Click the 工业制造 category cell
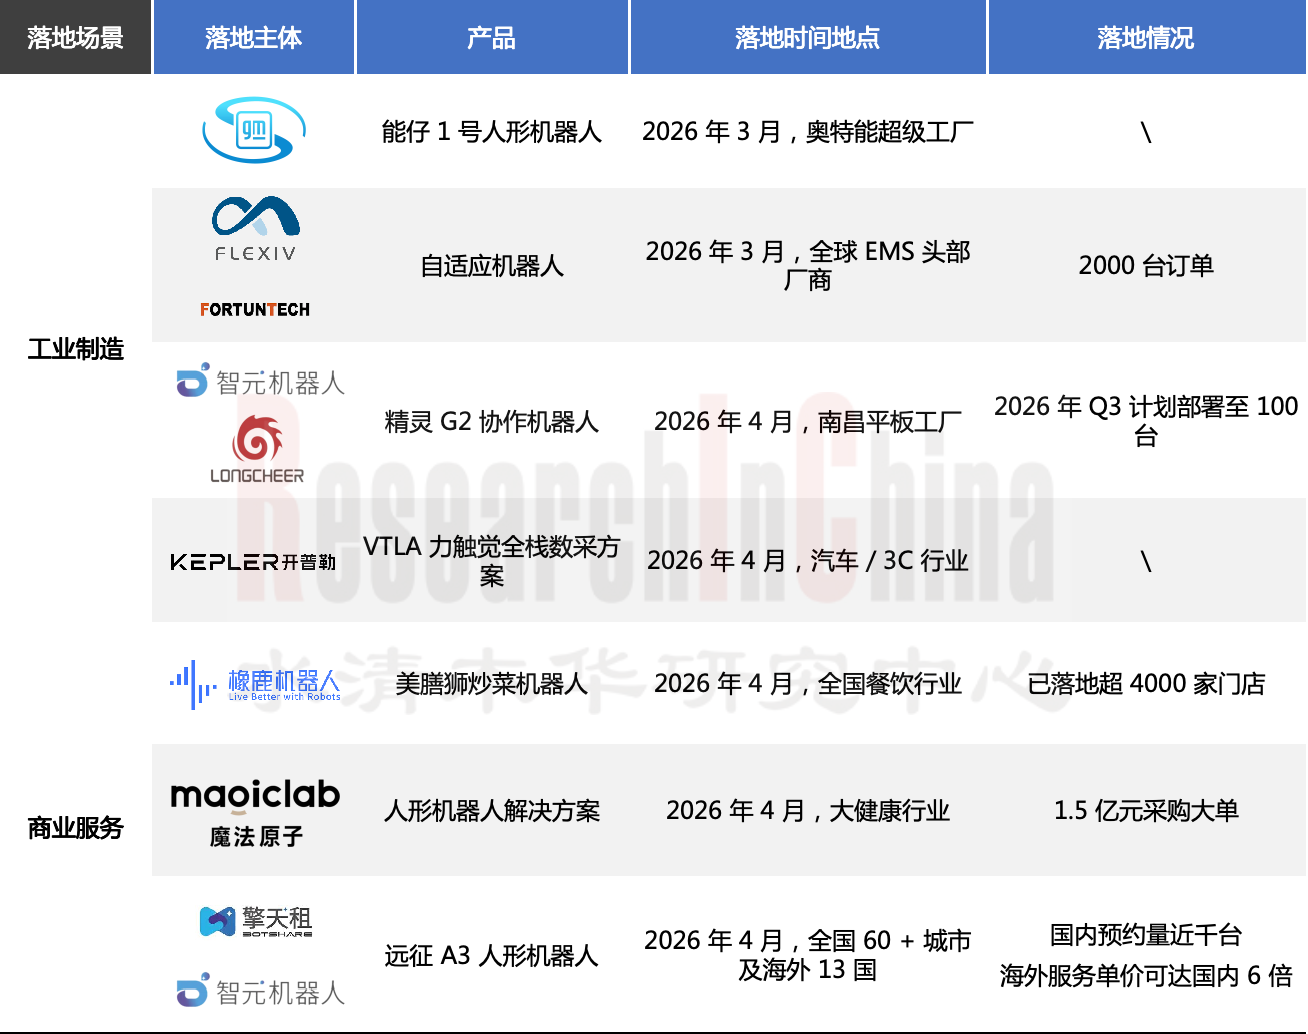Image resolution: width=1308 pixels, height=1034 pixels. [76, 349]
